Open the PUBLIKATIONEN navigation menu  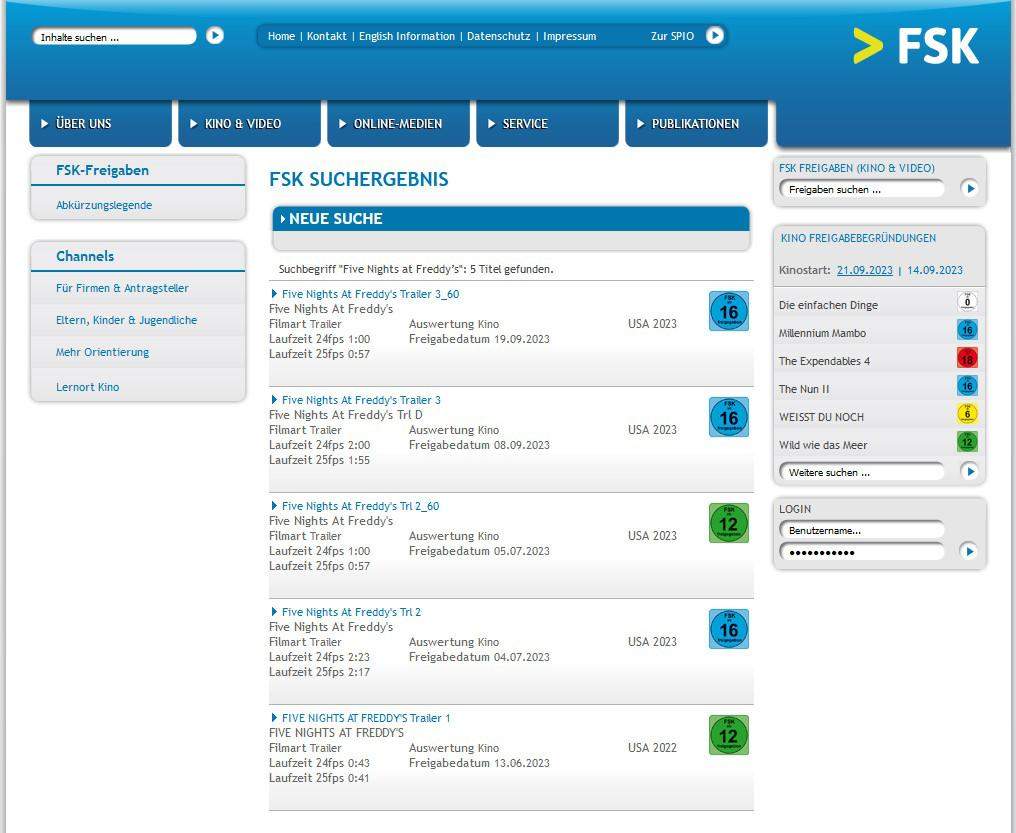point(695,124)
